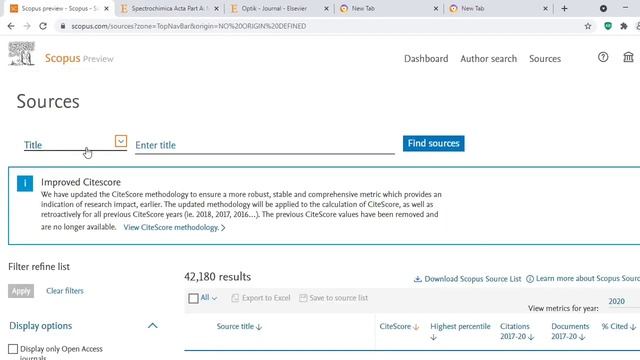The image size is (640, 360).
Task: Click the grey Apply filters button
Action: [21, 291]
